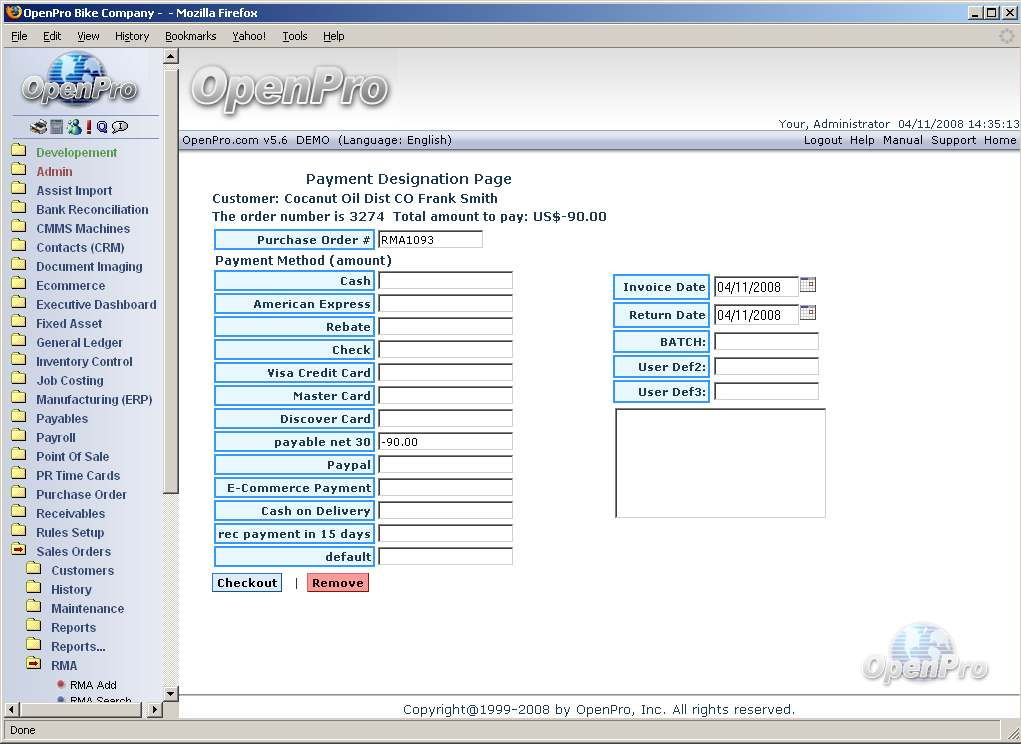
Task: Open the calculator icon in sidebar
Action: [57, 127]
